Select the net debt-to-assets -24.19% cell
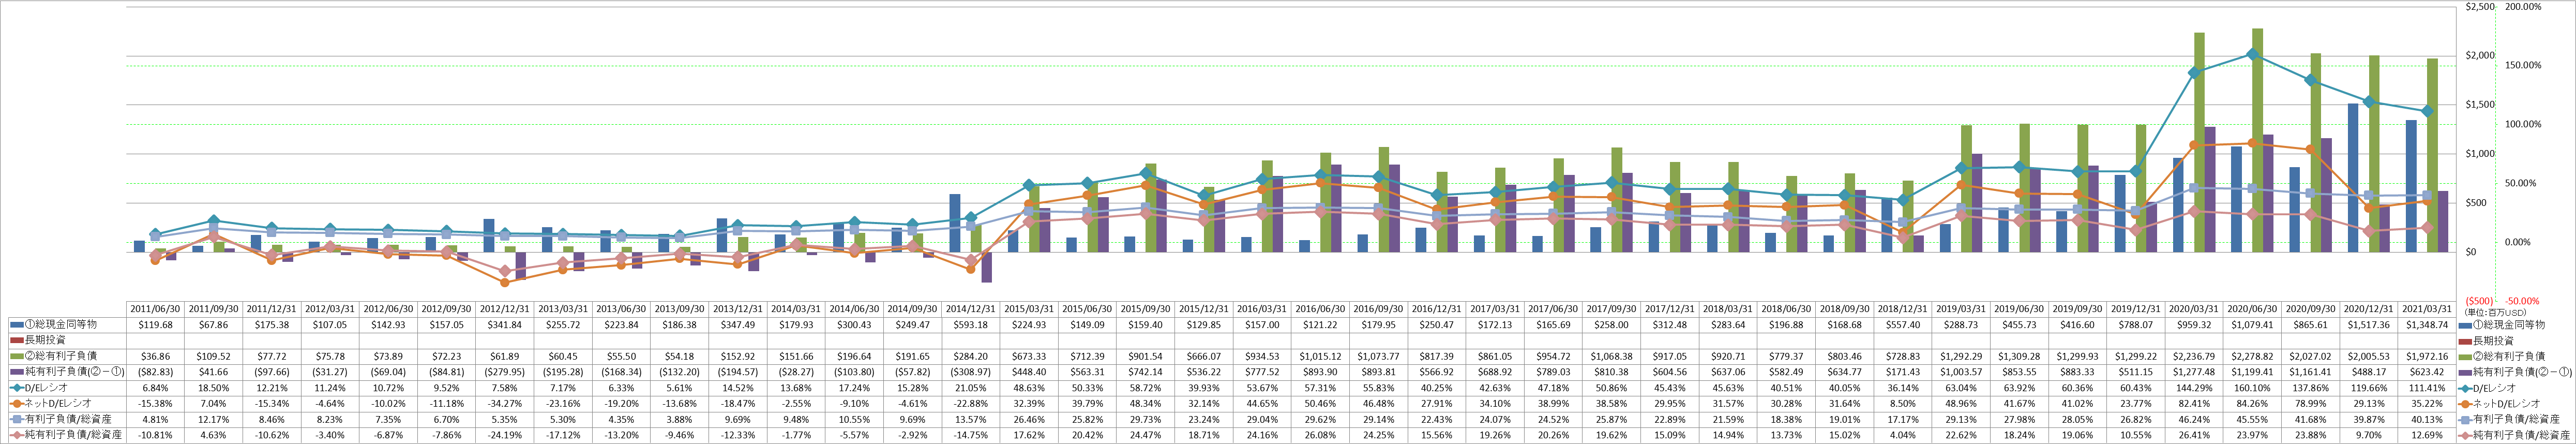2576x444 pixels. 504,435
